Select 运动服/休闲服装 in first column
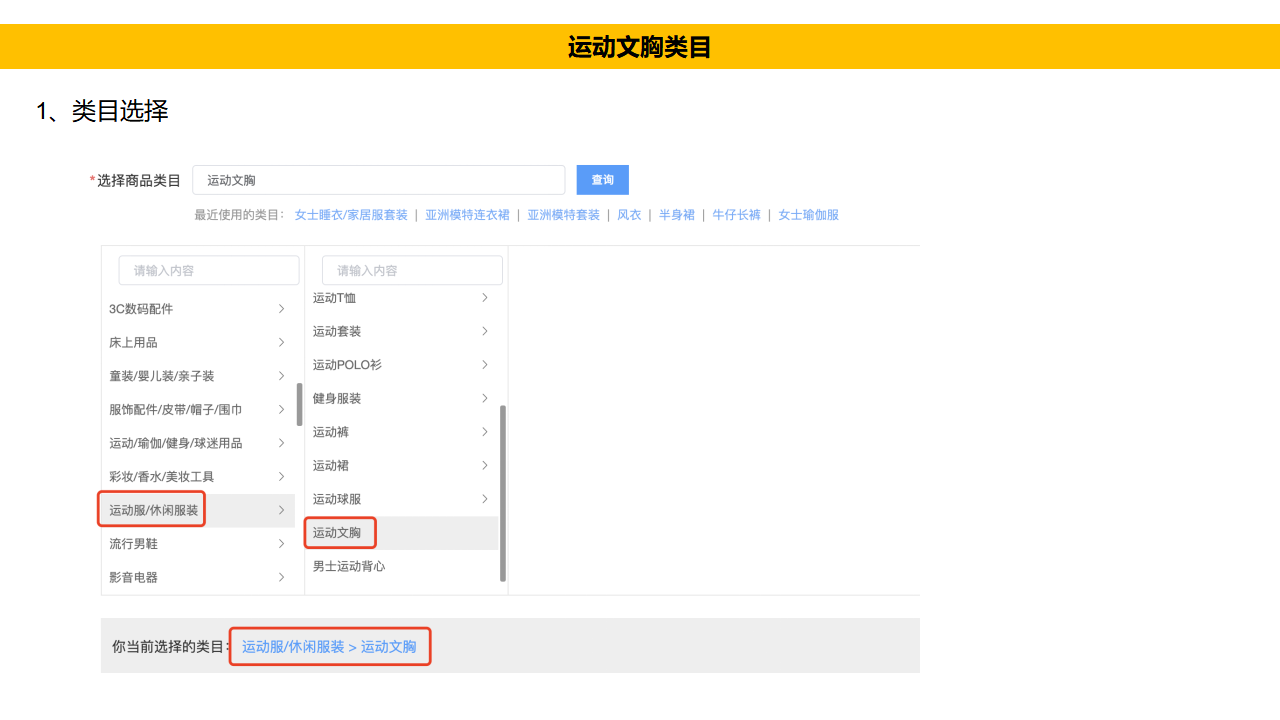This screenshot has height=720, width=1280. coord(154,510)
